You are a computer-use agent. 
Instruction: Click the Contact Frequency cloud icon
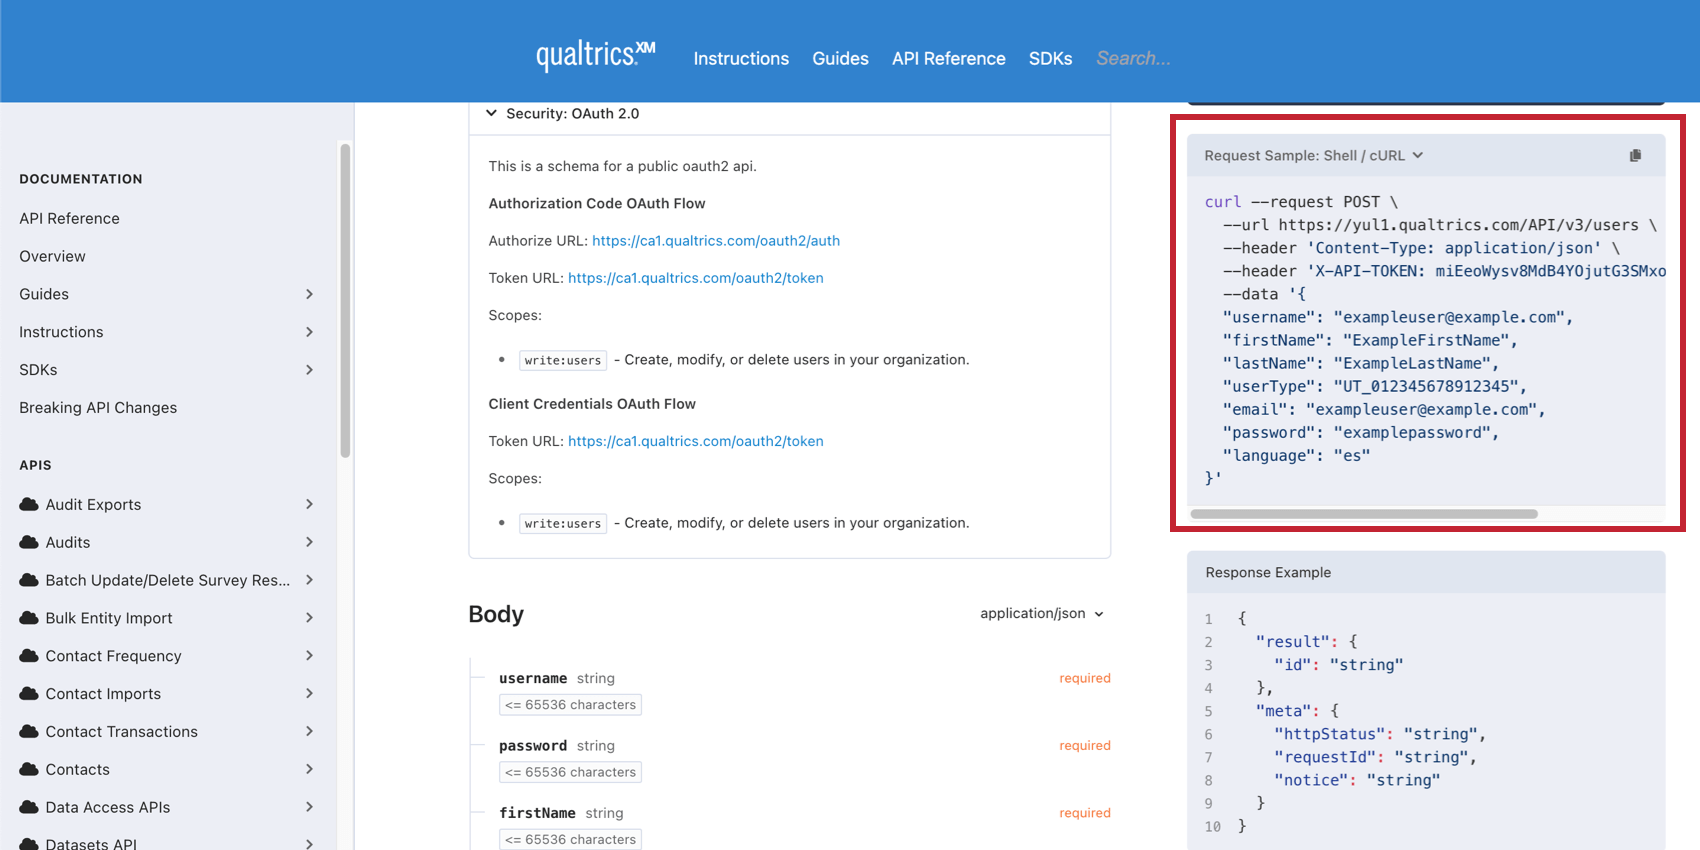click(29, 656)
